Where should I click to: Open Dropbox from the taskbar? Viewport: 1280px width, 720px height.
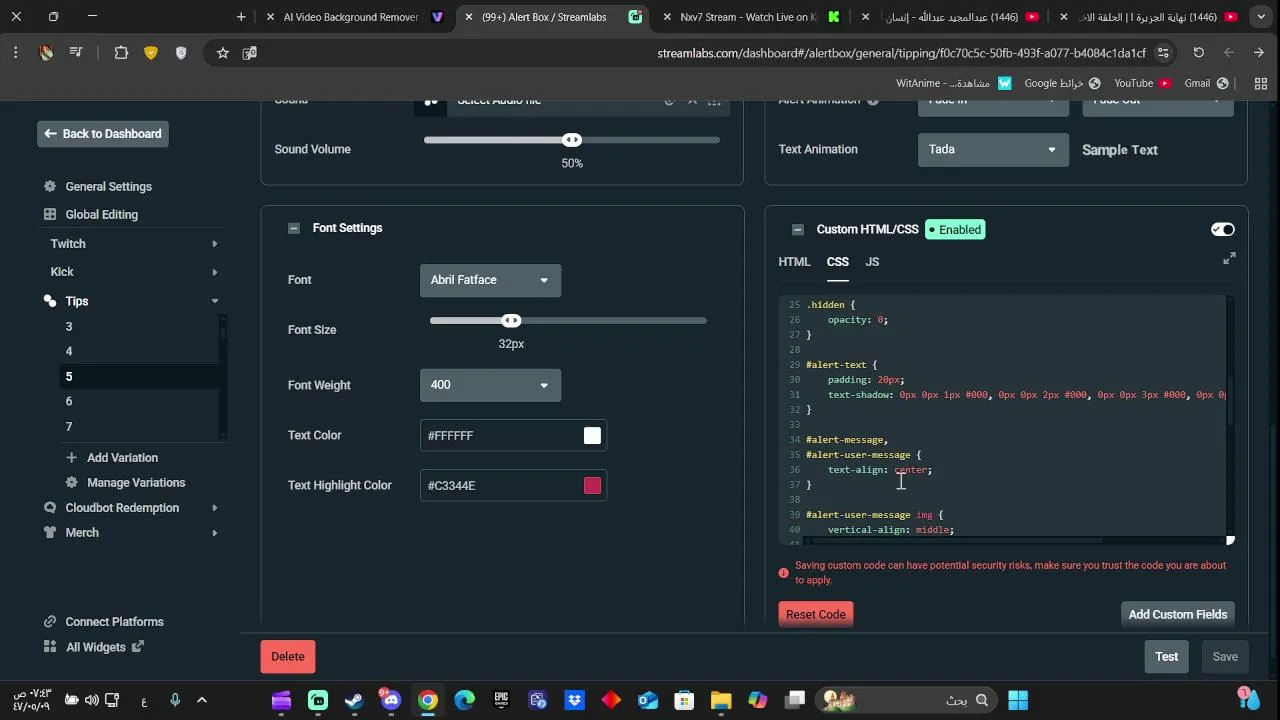pyautogui.click(x=575, y=700)
